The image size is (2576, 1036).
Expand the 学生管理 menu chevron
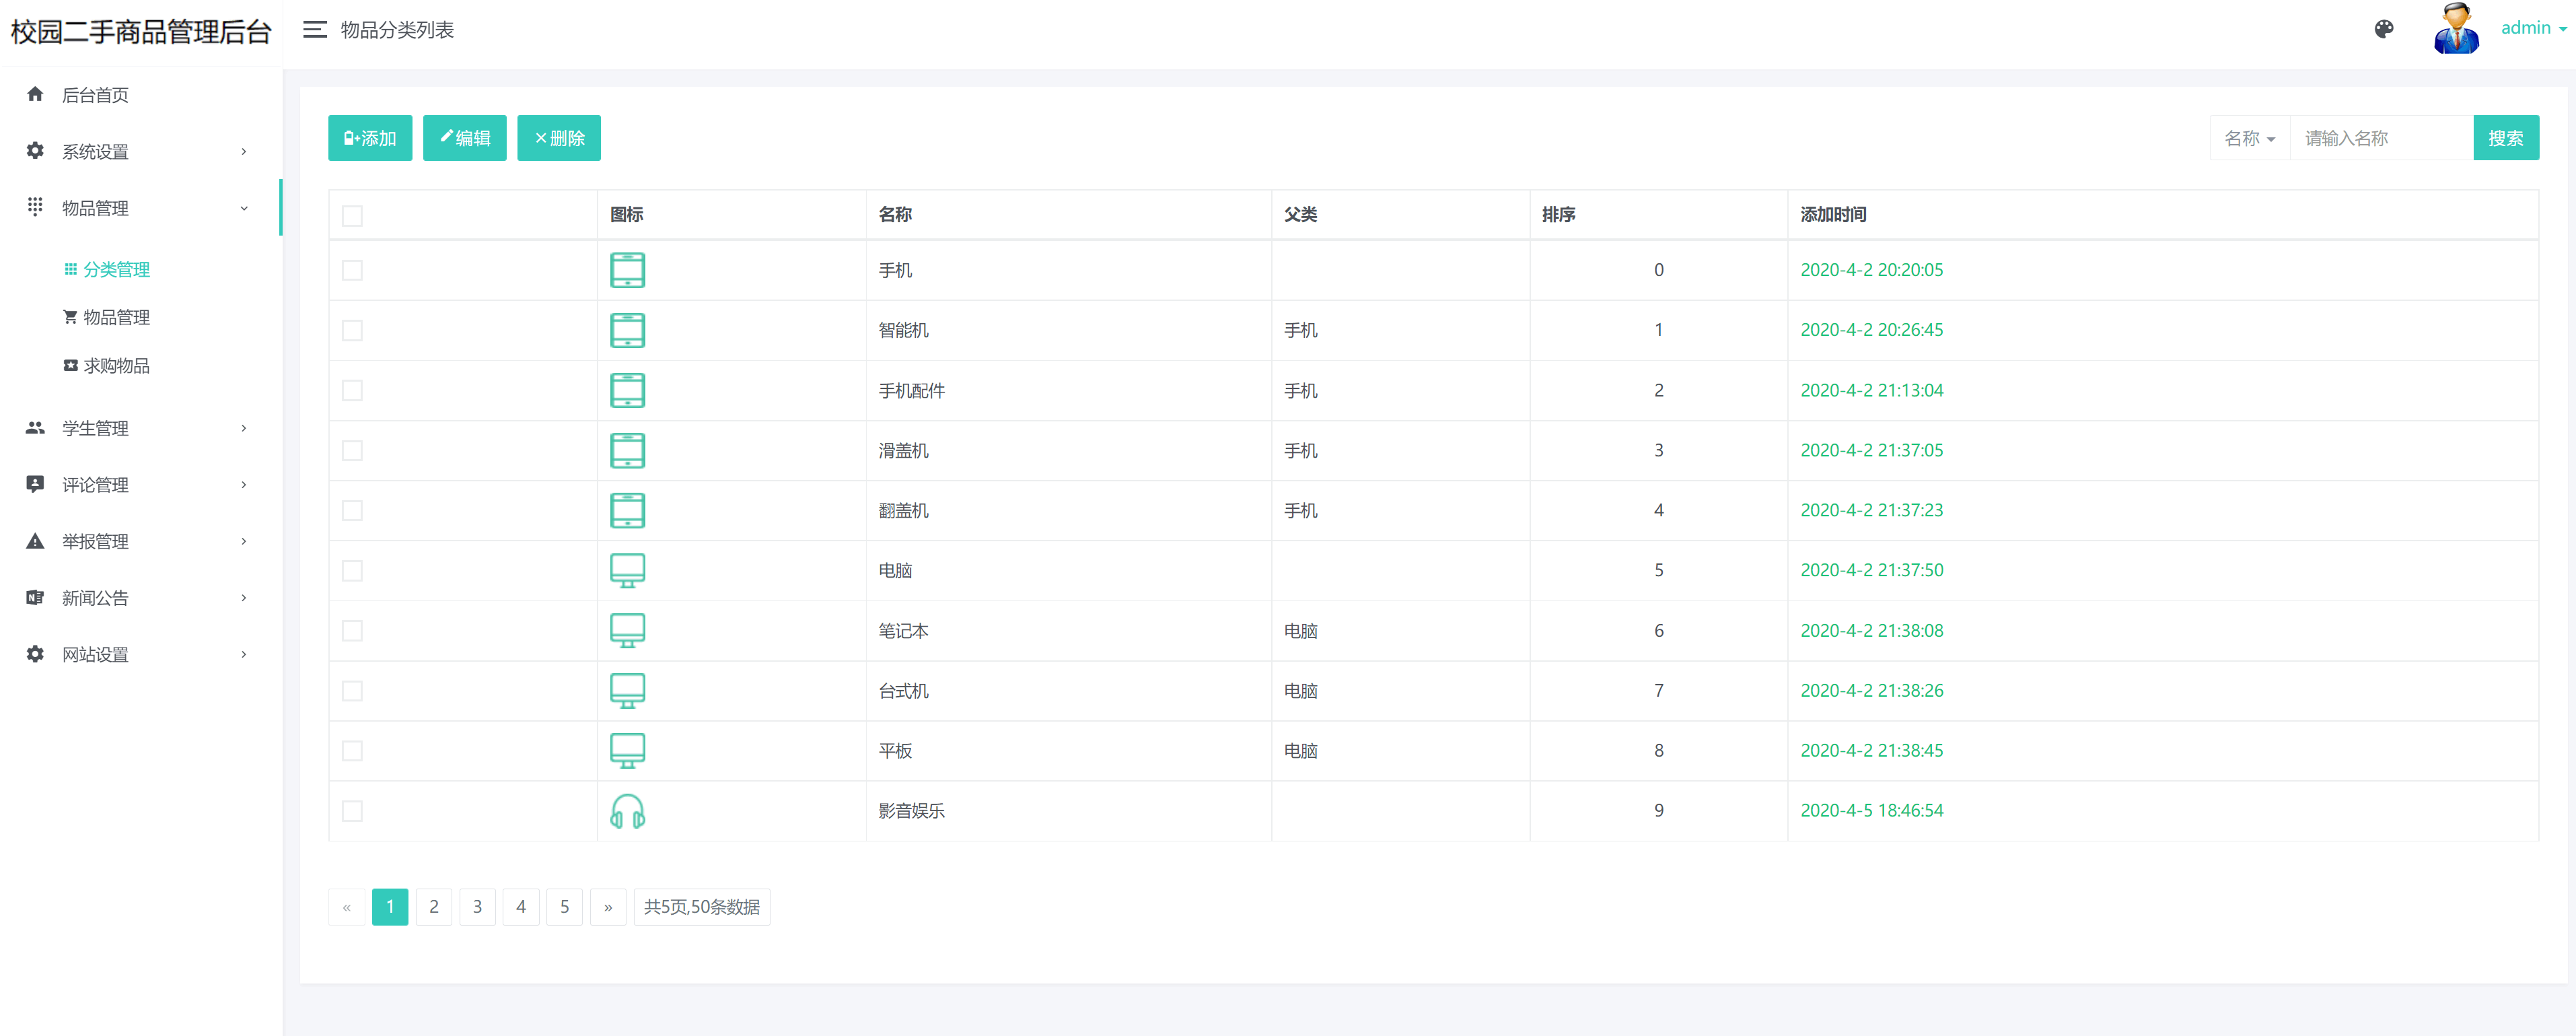(243, 428)
